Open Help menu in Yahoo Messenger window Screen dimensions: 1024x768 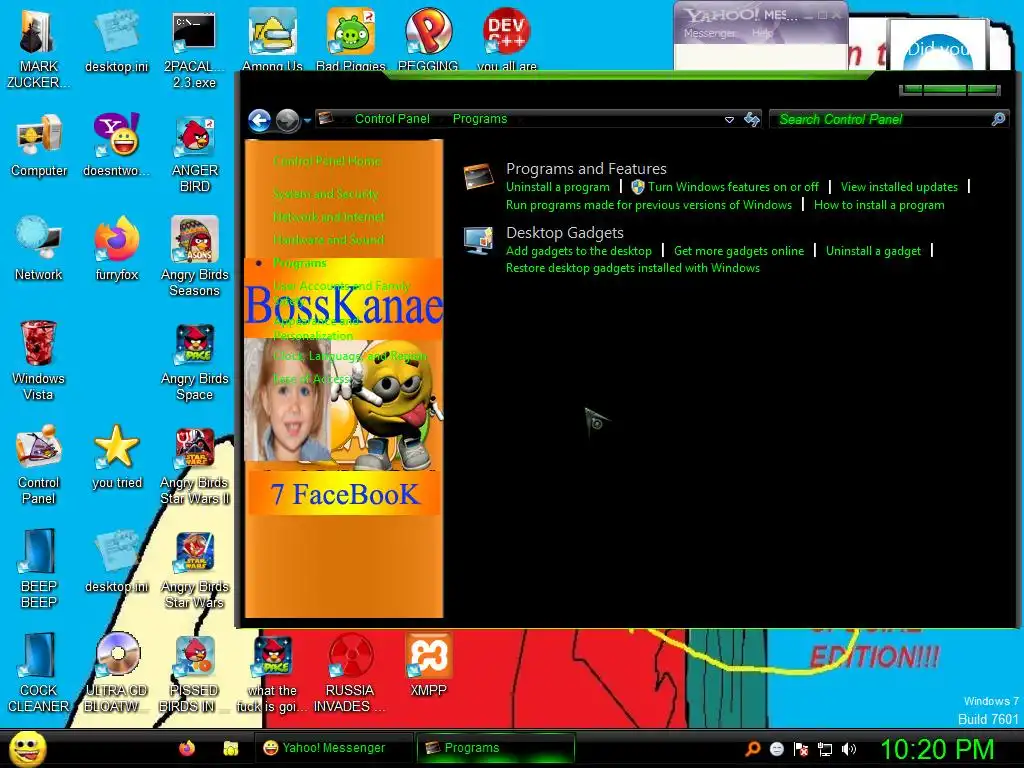[762, 33]
